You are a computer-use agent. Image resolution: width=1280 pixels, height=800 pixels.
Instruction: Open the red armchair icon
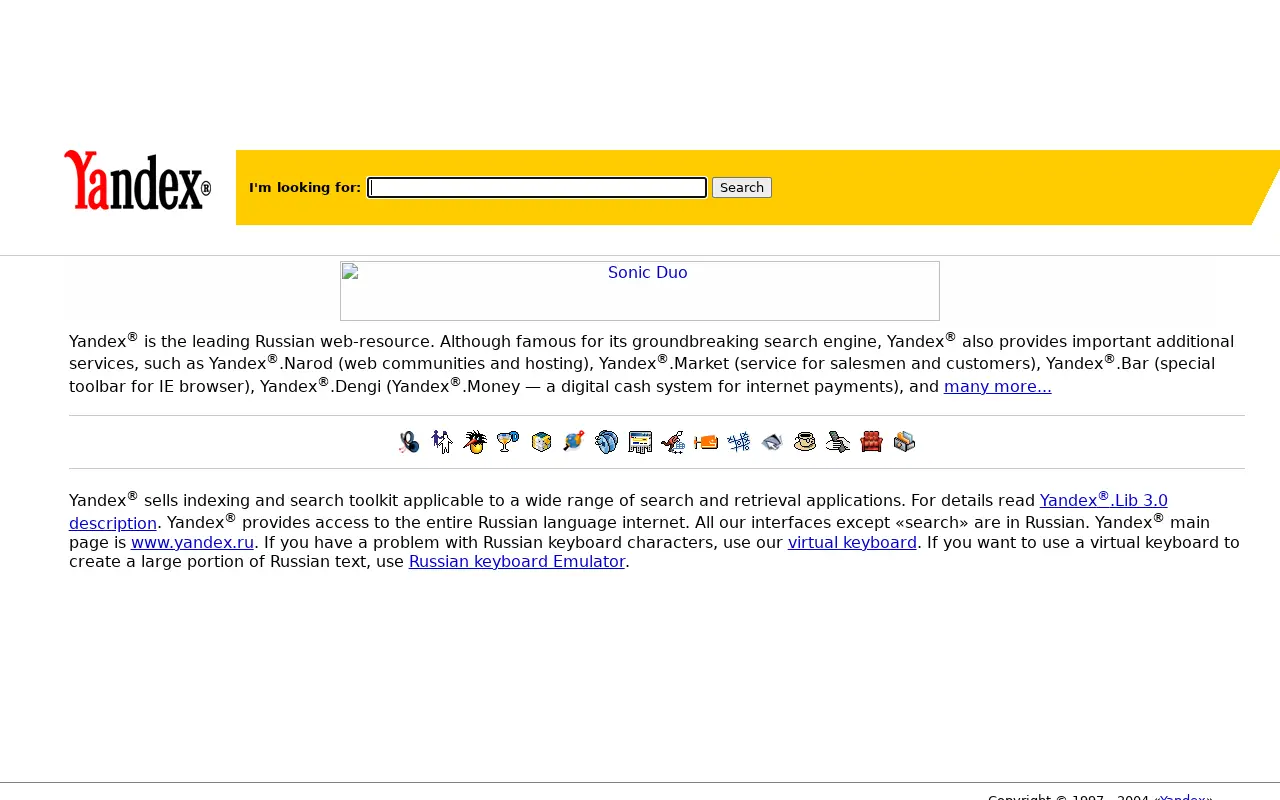tap(871, 442)
